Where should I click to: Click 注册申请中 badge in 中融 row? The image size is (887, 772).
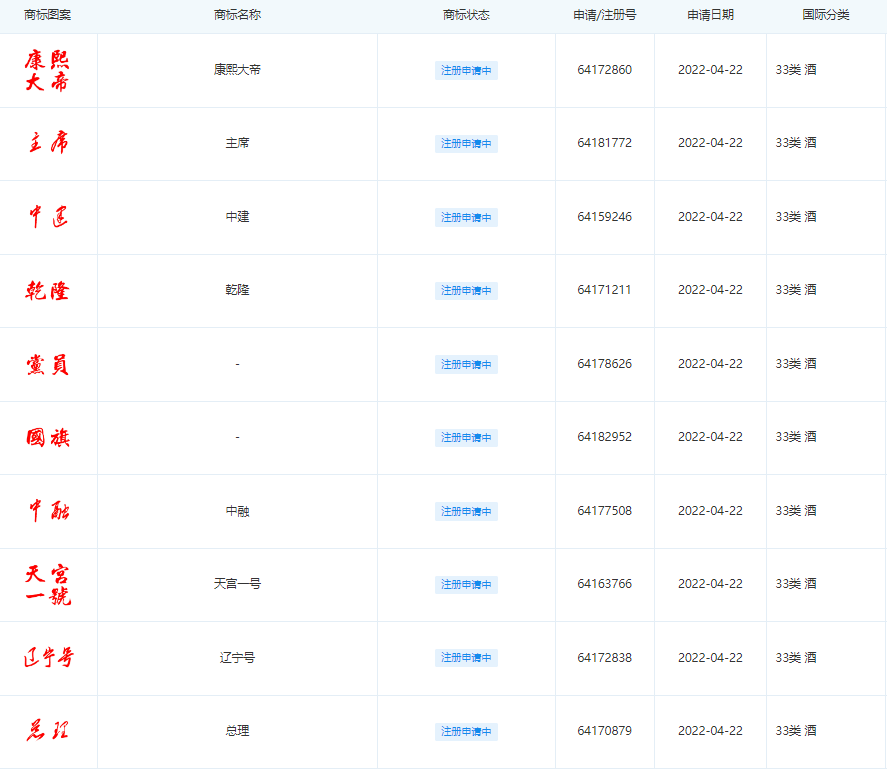(466, 511)
